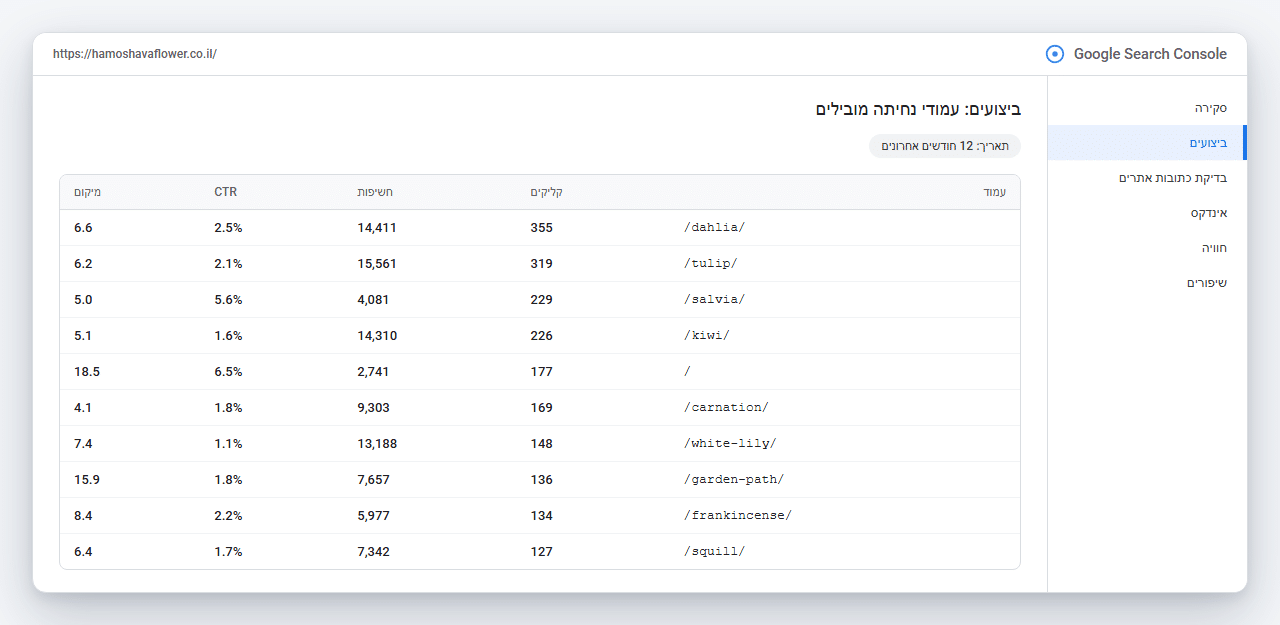
Task: Click the 15,561 impressions value
Action: (x=377, y=264)
